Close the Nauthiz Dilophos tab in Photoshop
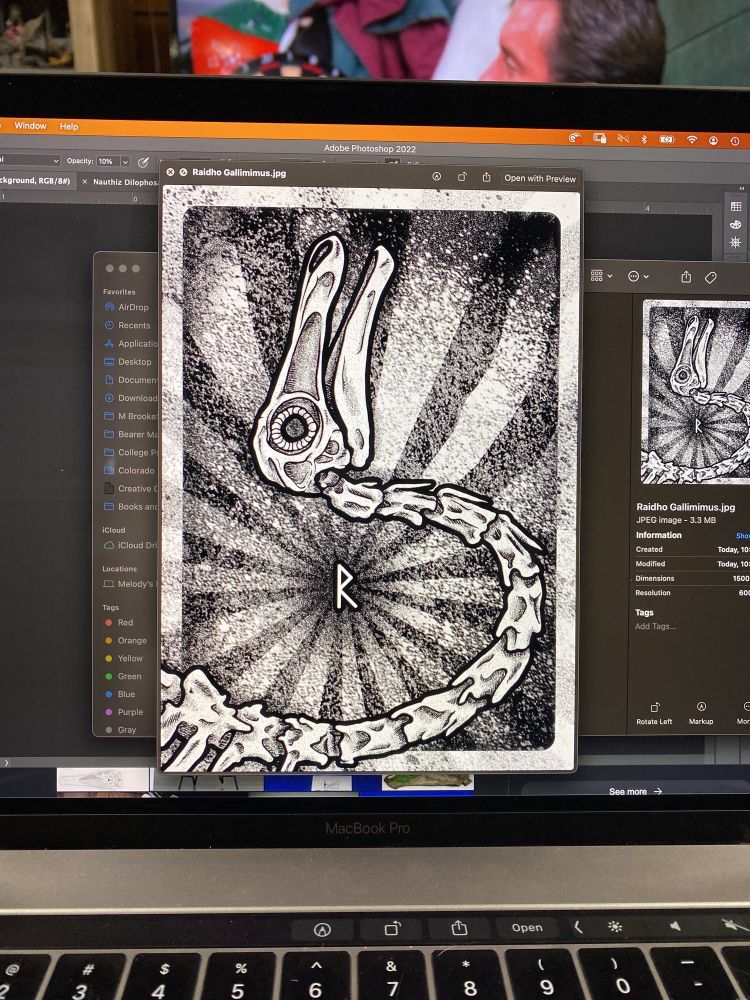750x1000 pixels. pos(84,182)
